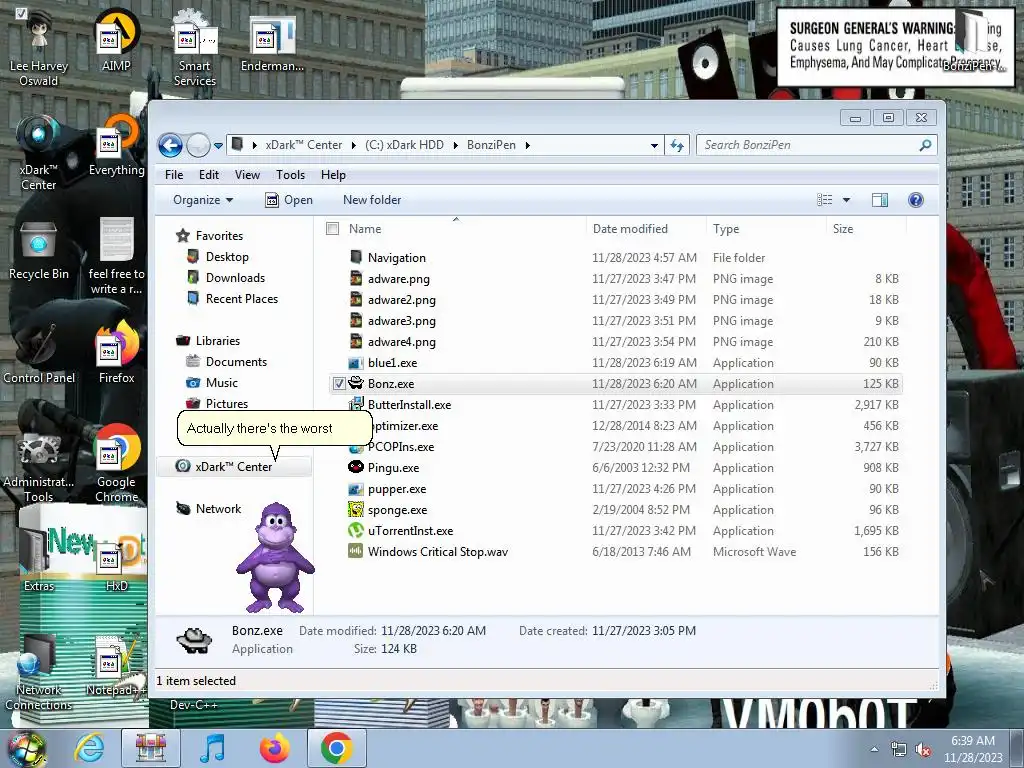Image resolution: width=1024 pixels, height=768 pixels.
Task: Select the Navigation folder icon
Action: point(355,257)
